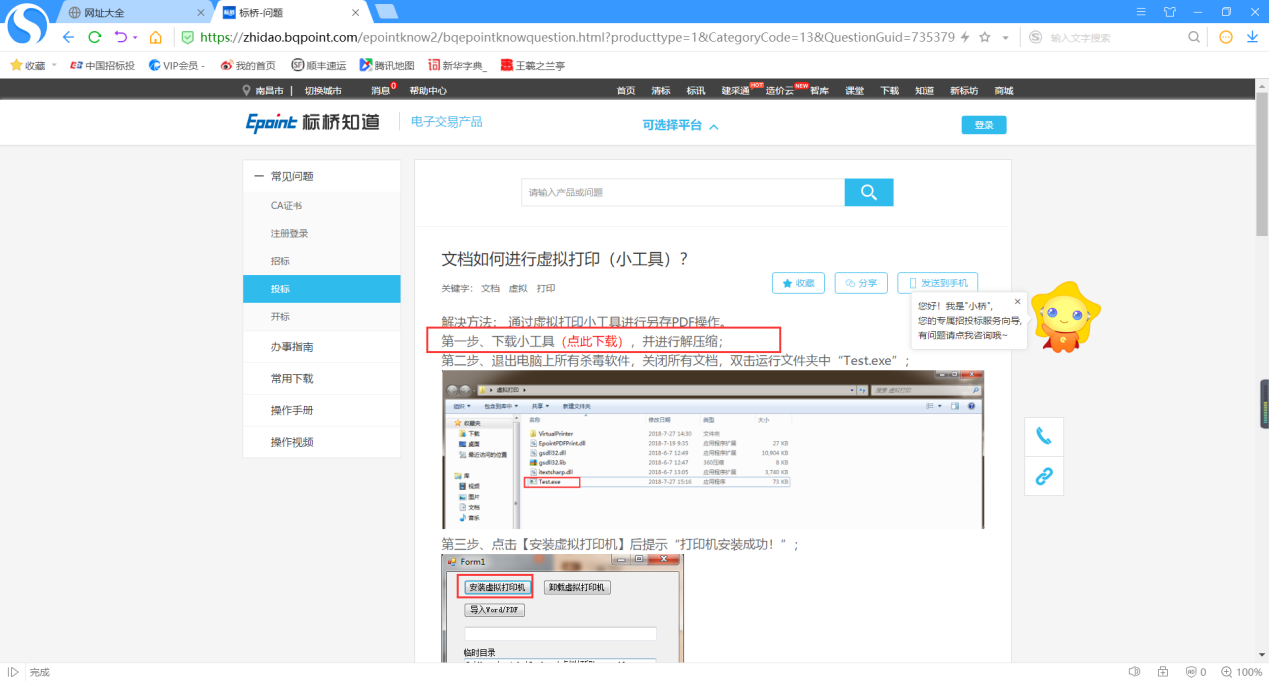
Task: Bookmark page with the address bar star
Action: click(x=985, y=37)
